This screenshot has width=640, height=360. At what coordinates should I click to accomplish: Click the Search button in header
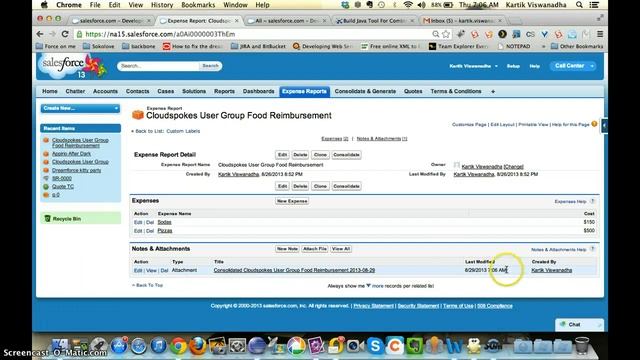coord(211,66)
